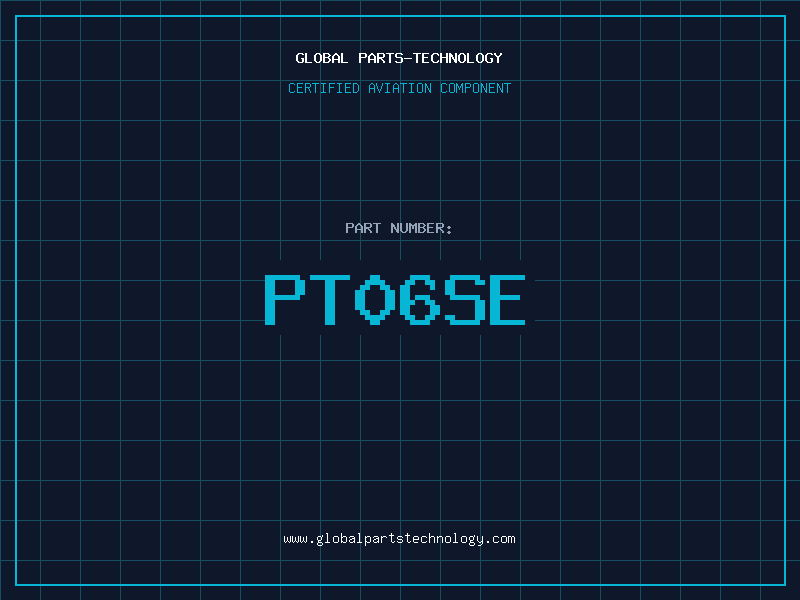
Task: Select the 'CERTIFIED AVIATION COMPONENT' subtitle
Action: [399, 88]
